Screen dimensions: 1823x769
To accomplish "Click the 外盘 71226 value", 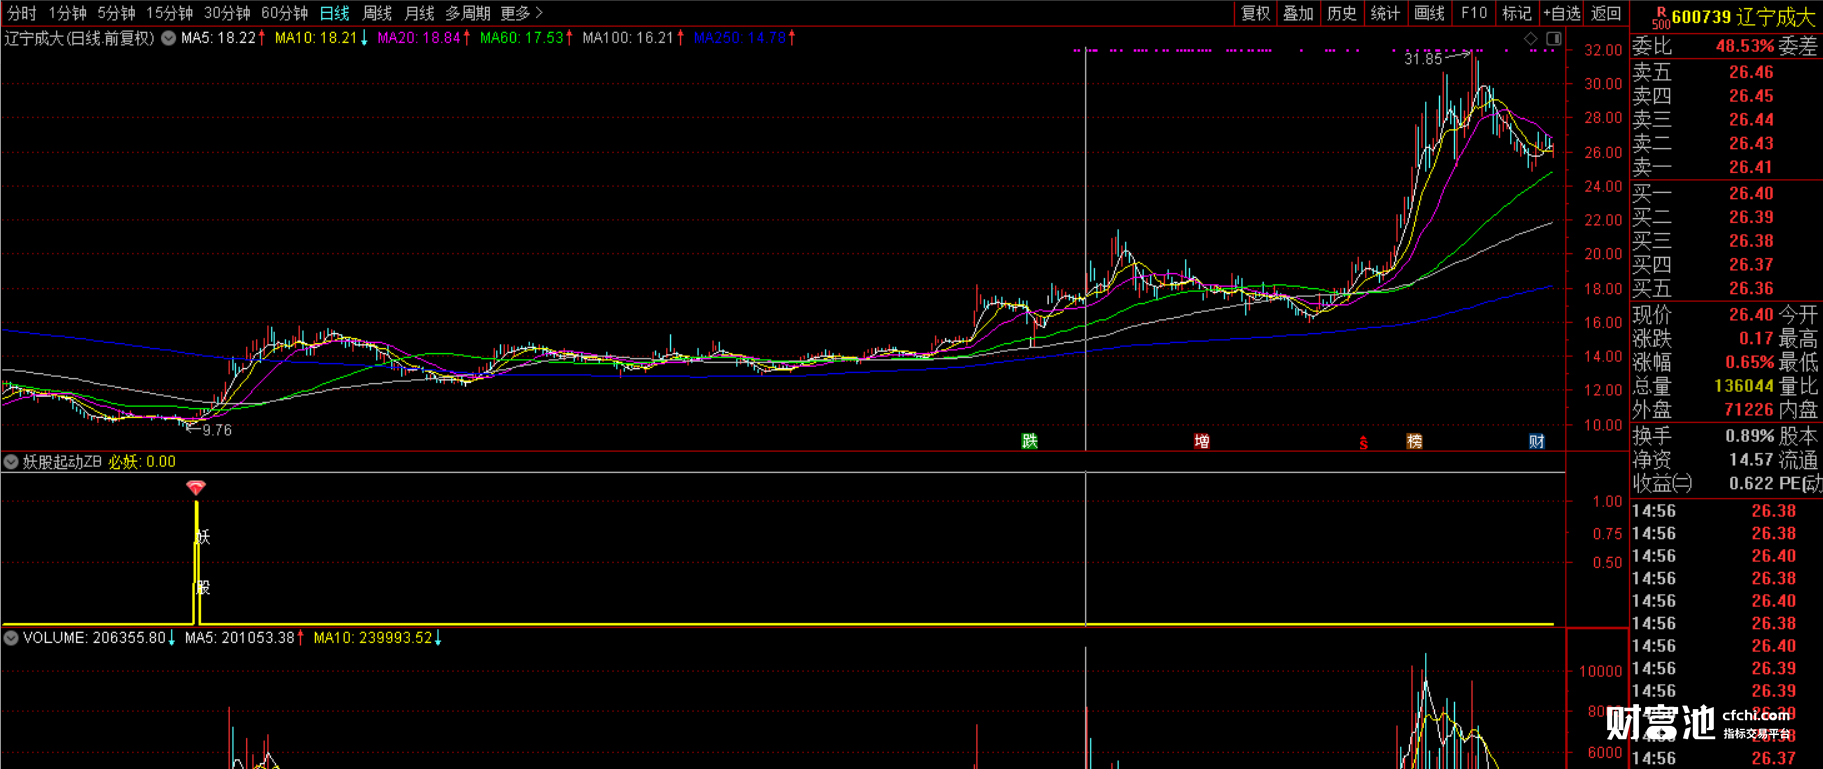I will (1748, 409).
